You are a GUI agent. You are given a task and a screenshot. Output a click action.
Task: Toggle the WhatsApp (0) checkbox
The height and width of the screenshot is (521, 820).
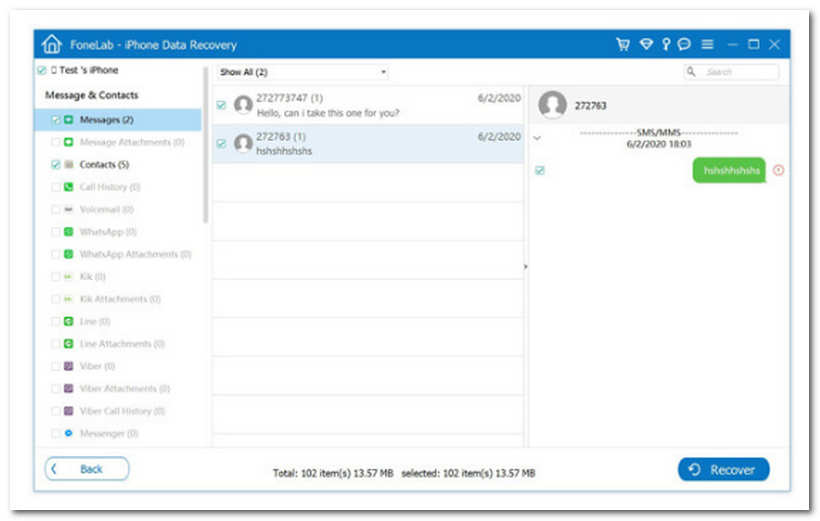tap(55, 232)
